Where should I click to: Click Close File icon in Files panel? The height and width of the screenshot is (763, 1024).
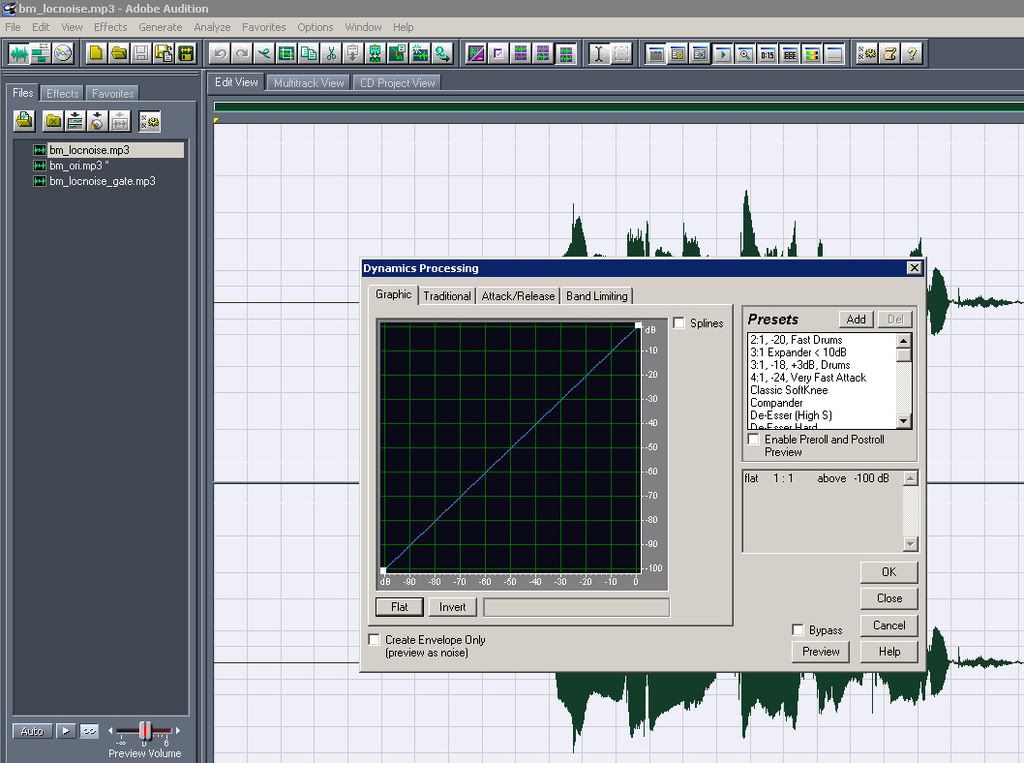tap(53, 121)
